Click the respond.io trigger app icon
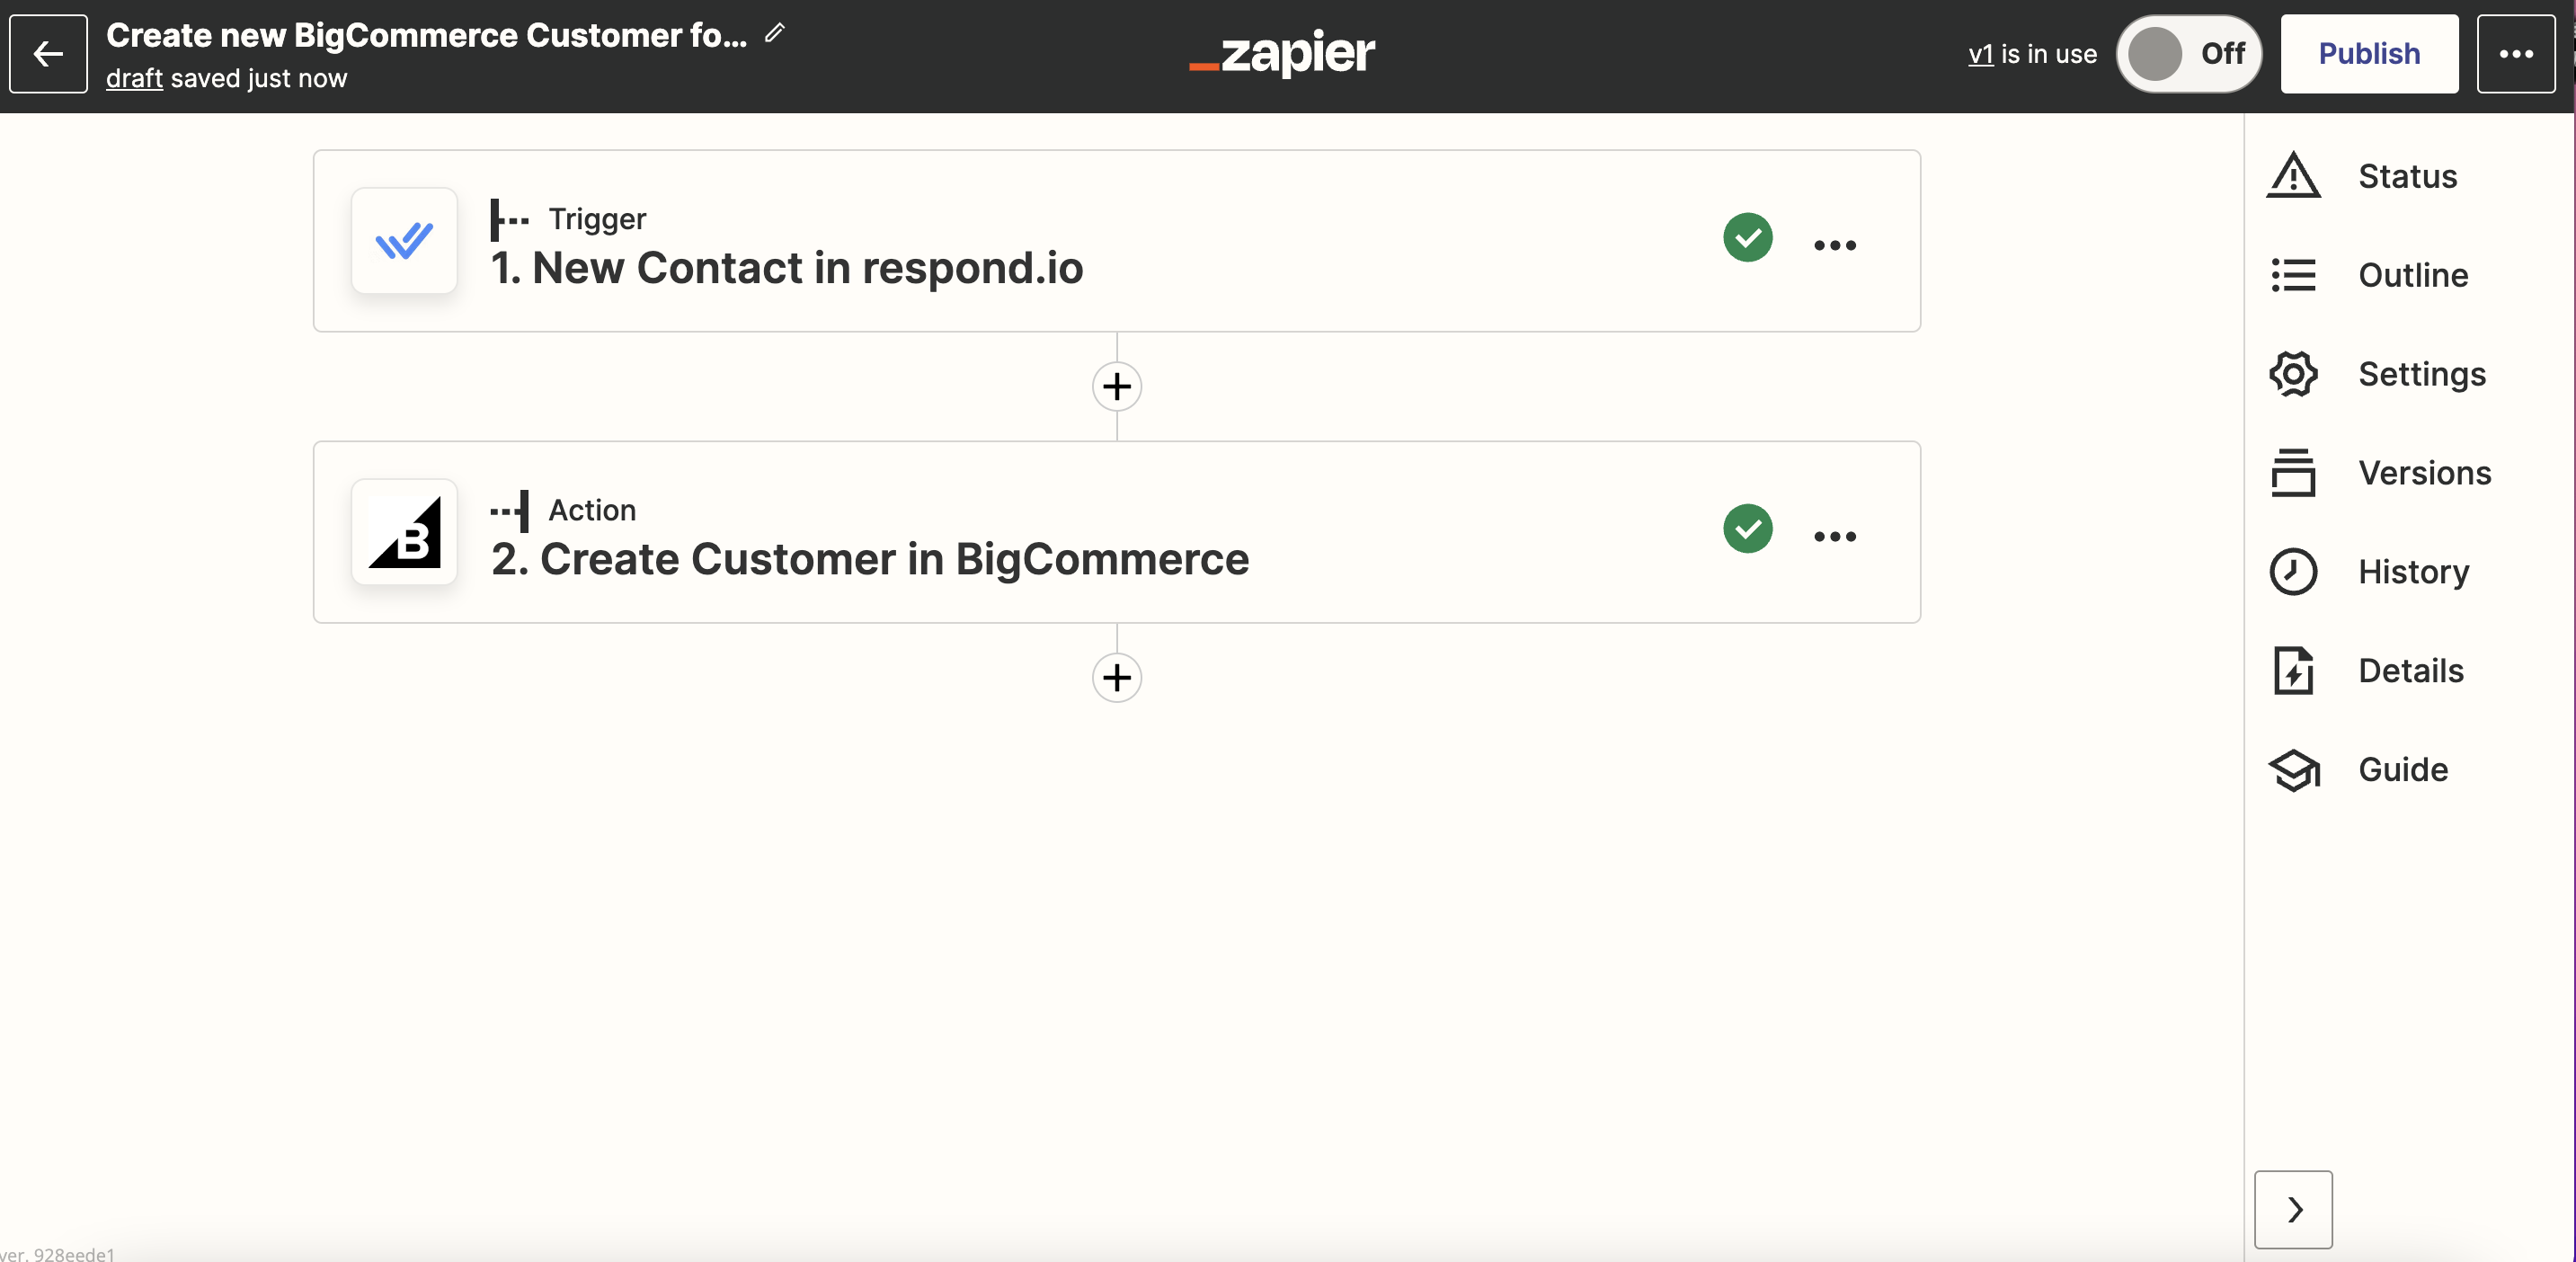2576x1262 pixels. (x=404, y=240)
